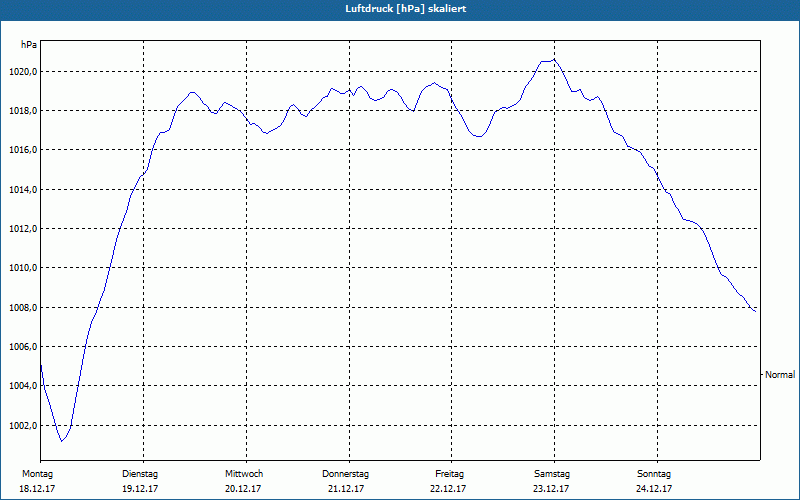Click the 'Mittwoch' day label
The image size is (800, 500).
(244, 474)
